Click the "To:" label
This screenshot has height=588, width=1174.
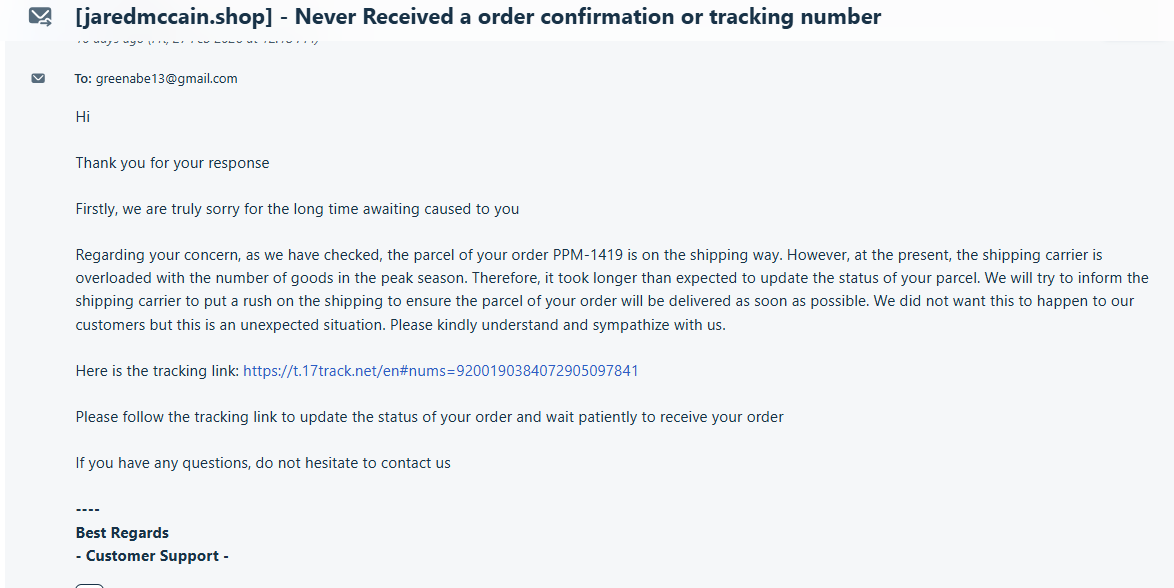click(x=83, y=78)
